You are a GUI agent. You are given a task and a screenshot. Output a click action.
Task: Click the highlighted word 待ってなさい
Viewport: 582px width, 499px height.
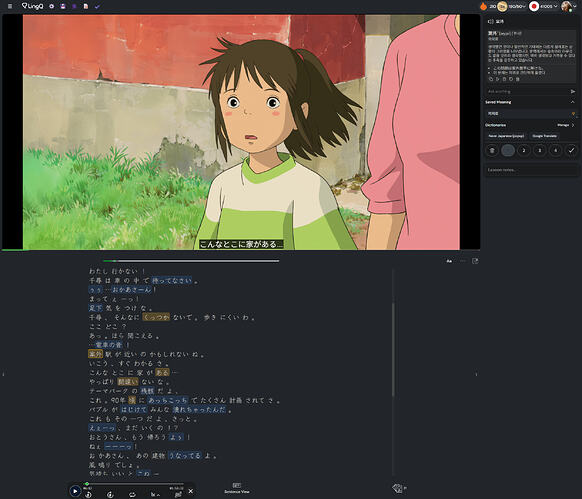click(x=172, y=281)
